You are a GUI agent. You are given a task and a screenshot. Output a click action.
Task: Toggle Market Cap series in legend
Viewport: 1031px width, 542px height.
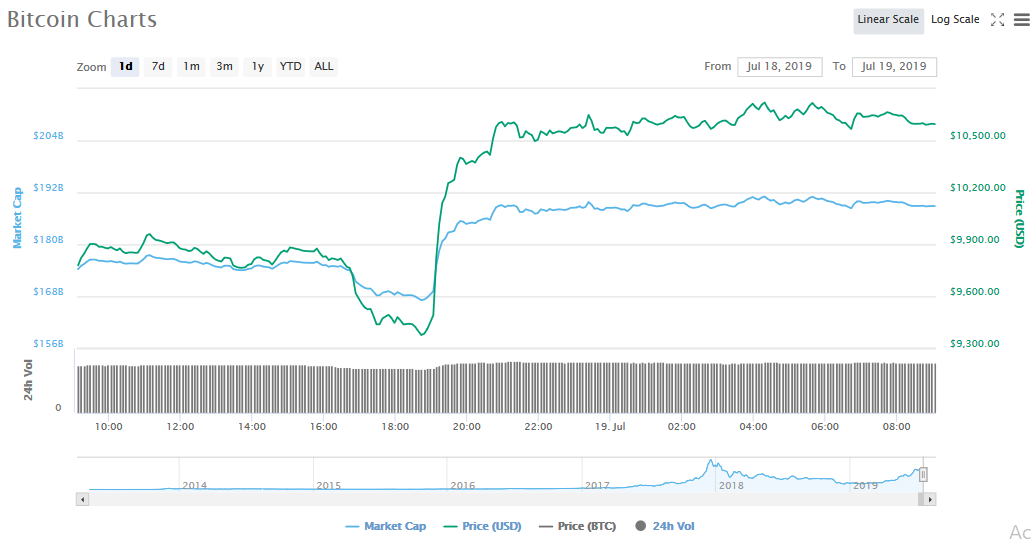[x=386, y=526]
